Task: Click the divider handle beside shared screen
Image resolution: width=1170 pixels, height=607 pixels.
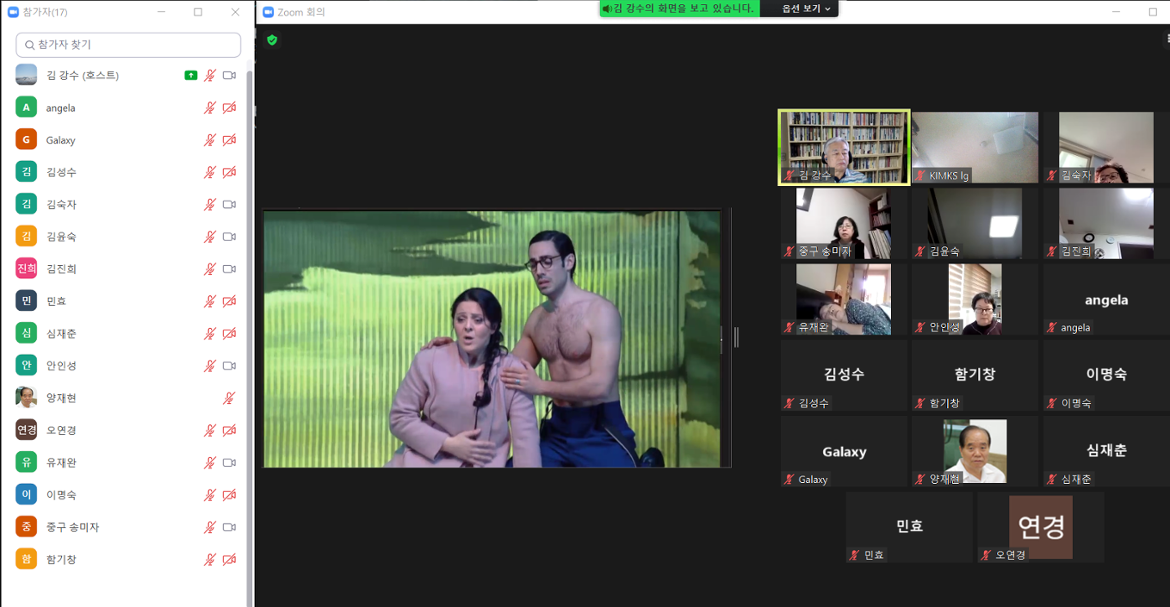Action: click(x=736, y=338)
